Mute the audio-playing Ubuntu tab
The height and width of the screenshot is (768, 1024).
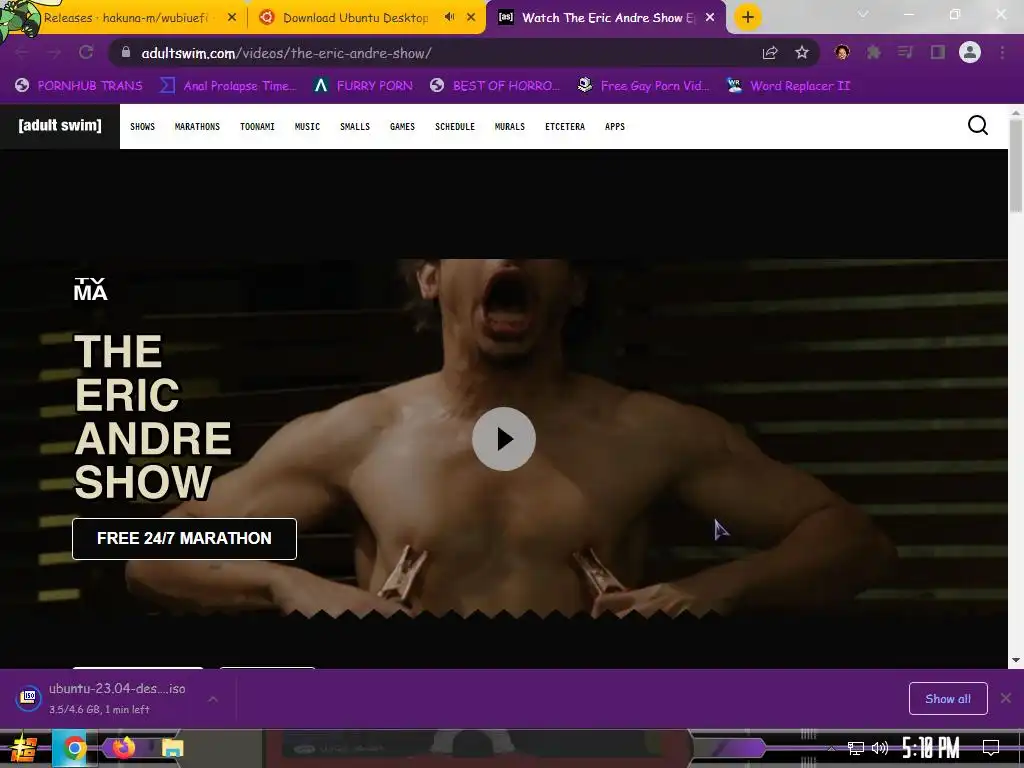(449, 17)
